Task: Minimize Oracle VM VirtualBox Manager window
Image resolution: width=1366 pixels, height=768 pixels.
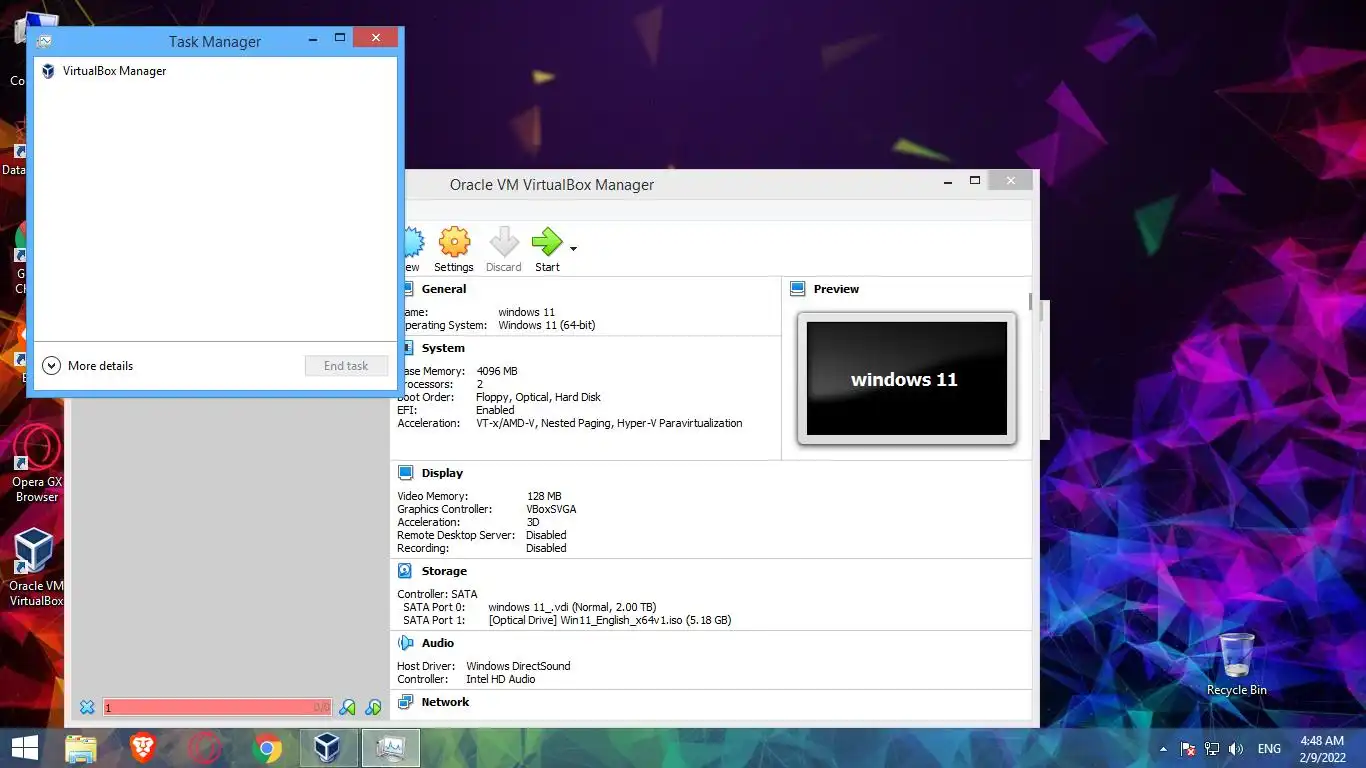Action: click(x=948, y=182)
